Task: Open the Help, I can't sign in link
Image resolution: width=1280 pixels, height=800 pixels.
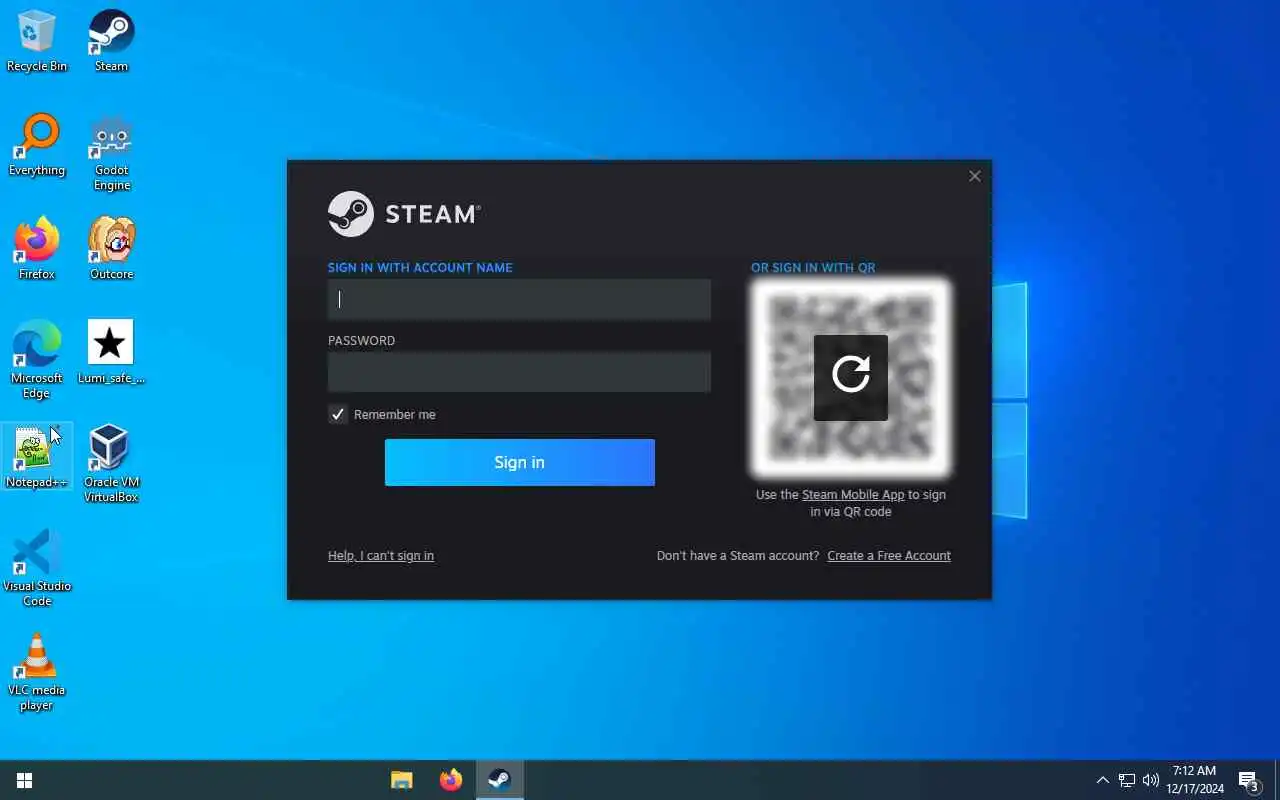Action: [381, 556]
